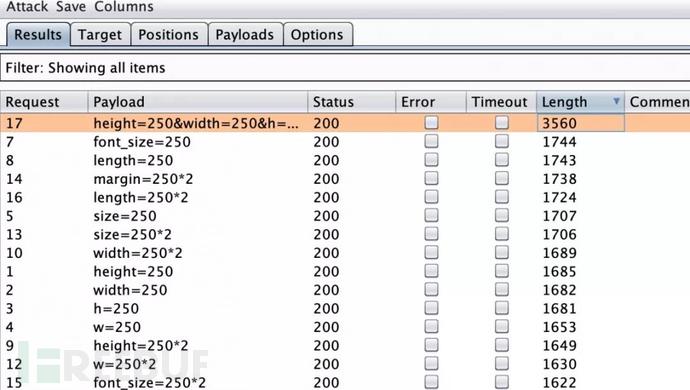
Task: Switch to the Payloads tab
Action: click(x=245, y=34)
